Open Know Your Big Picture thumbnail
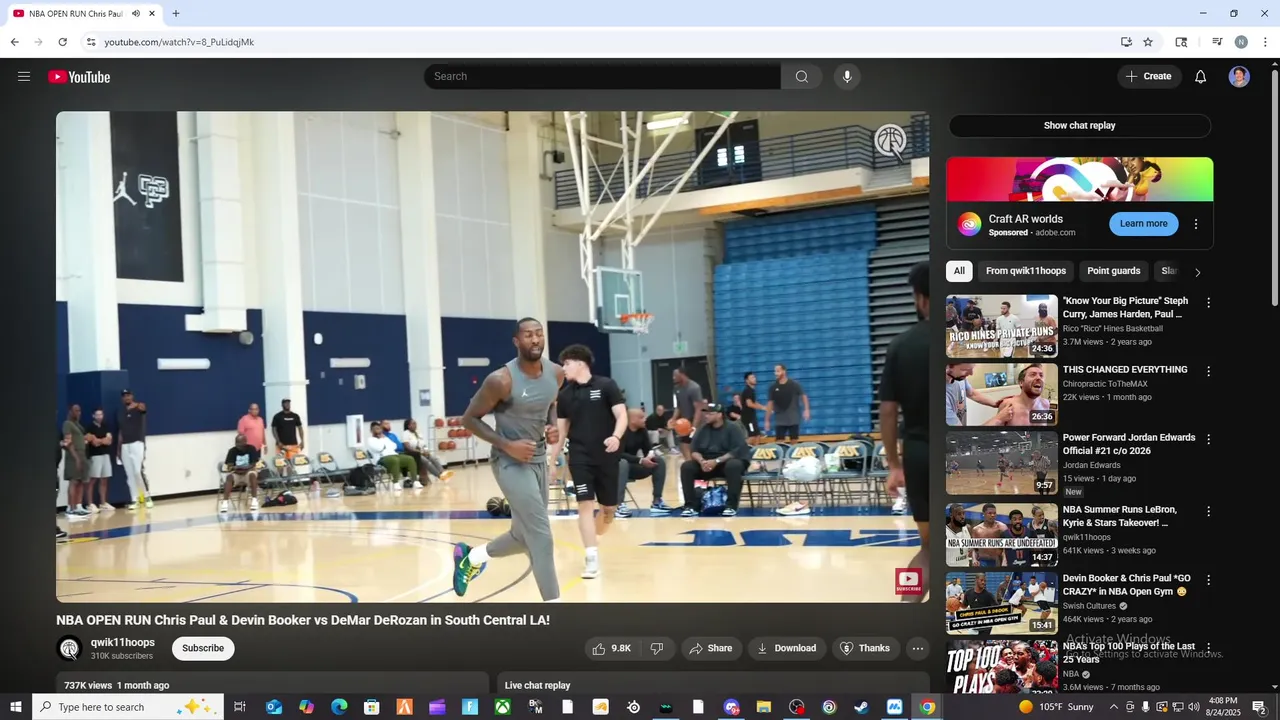 point(1002,326)
